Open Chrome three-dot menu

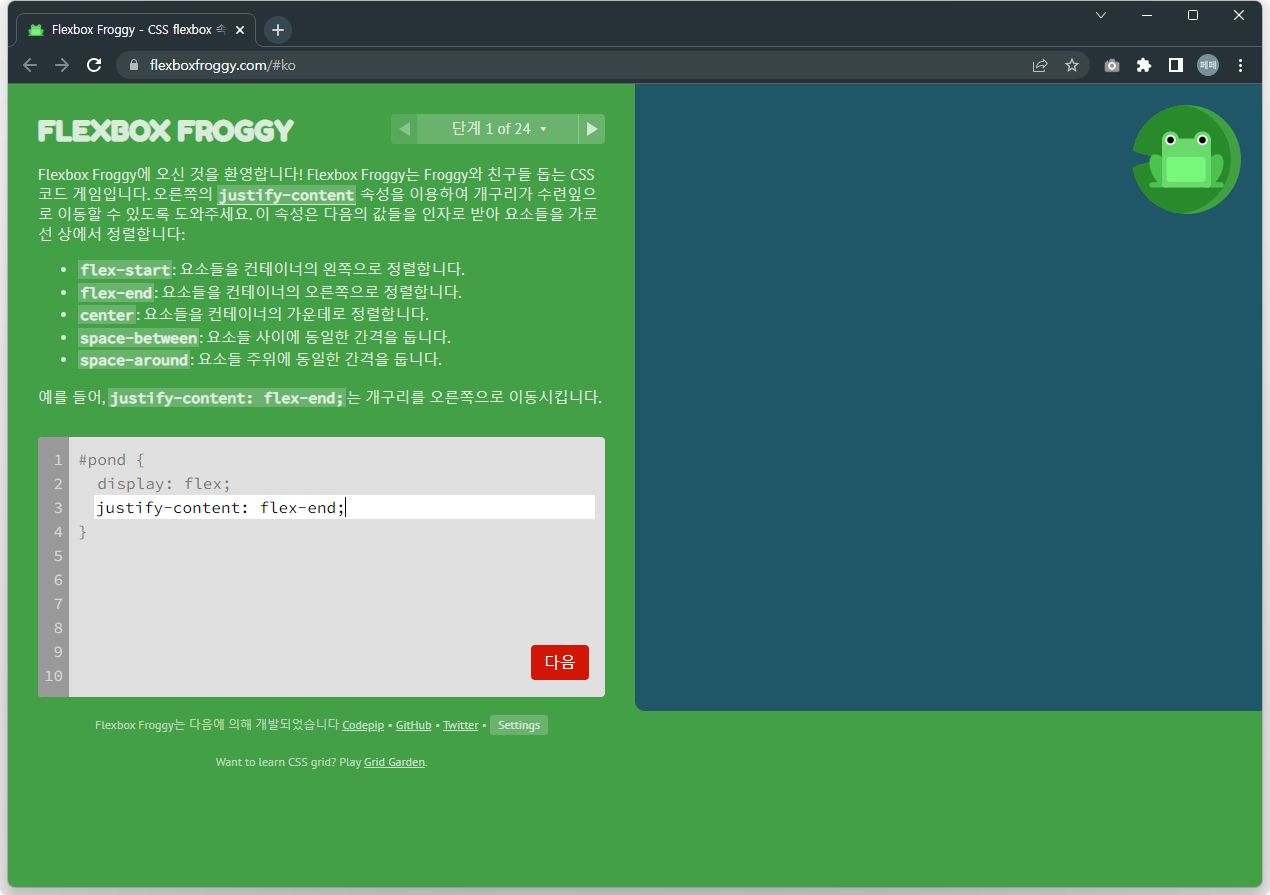[x=1241, y=65]
